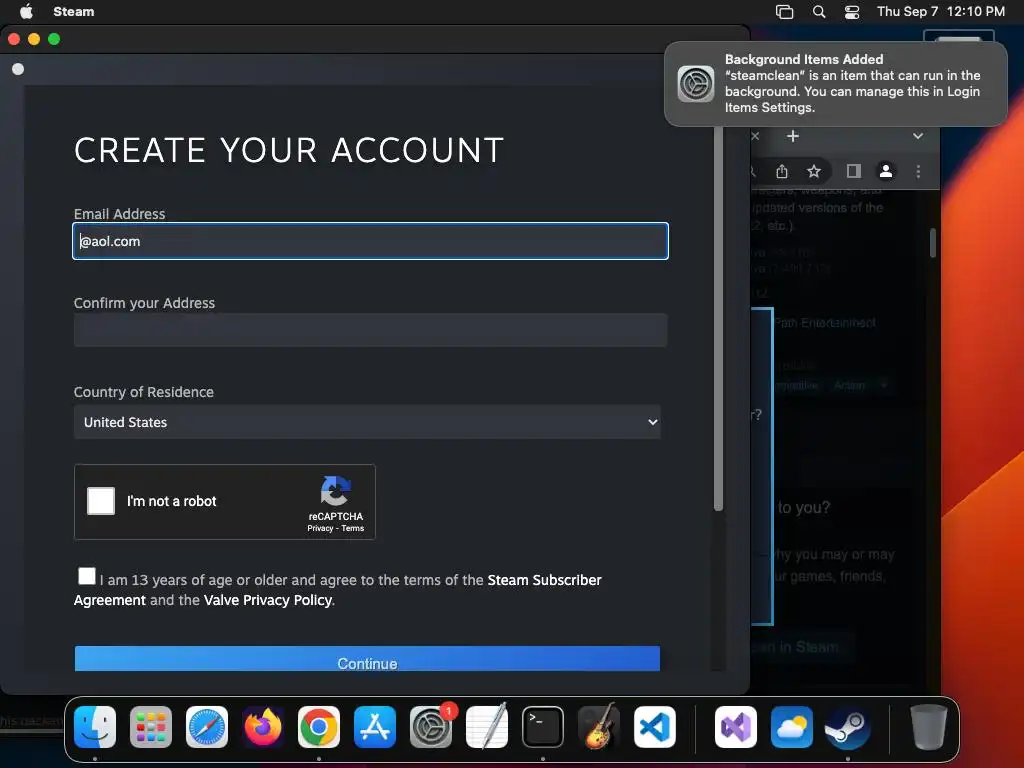Click the Stage Manager menu bar icon
1024x768 pixels.
coord(784,12)
